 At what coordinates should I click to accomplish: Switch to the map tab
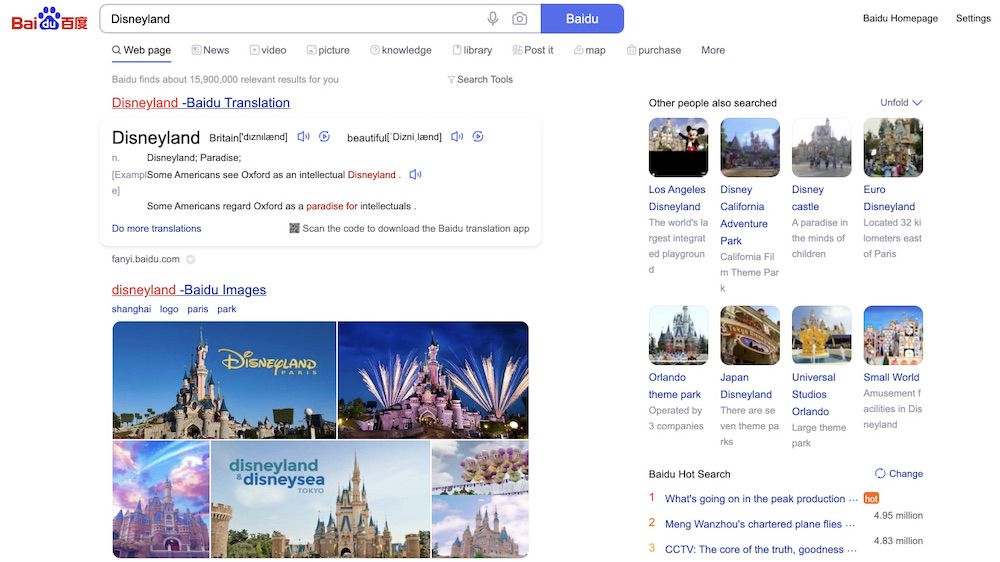[x=589, y=50]
